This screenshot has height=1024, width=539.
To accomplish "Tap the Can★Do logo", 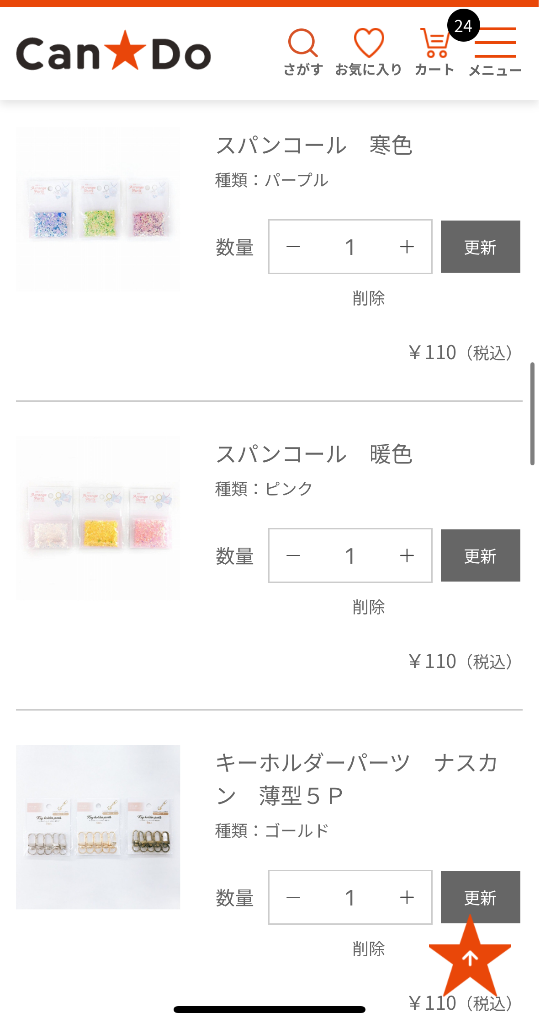I will [x=114, y=54].
